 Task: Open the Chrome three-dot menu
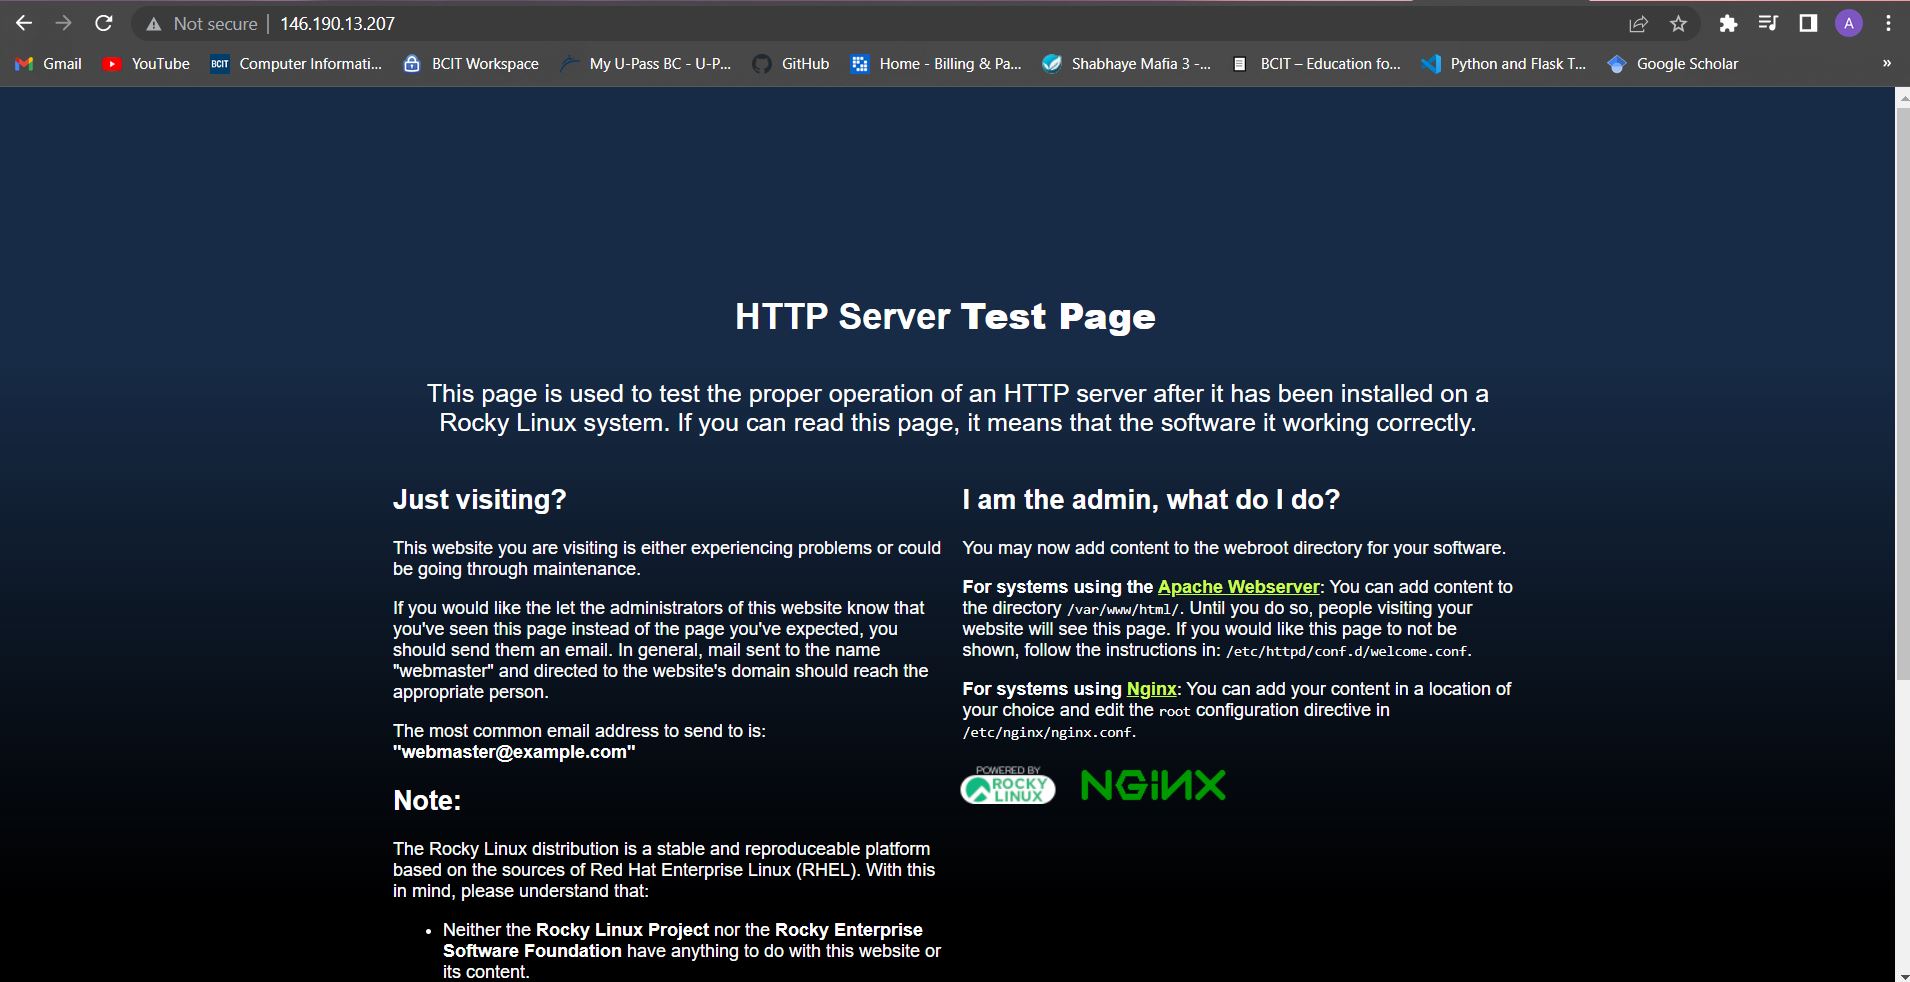click(1888, 23)
